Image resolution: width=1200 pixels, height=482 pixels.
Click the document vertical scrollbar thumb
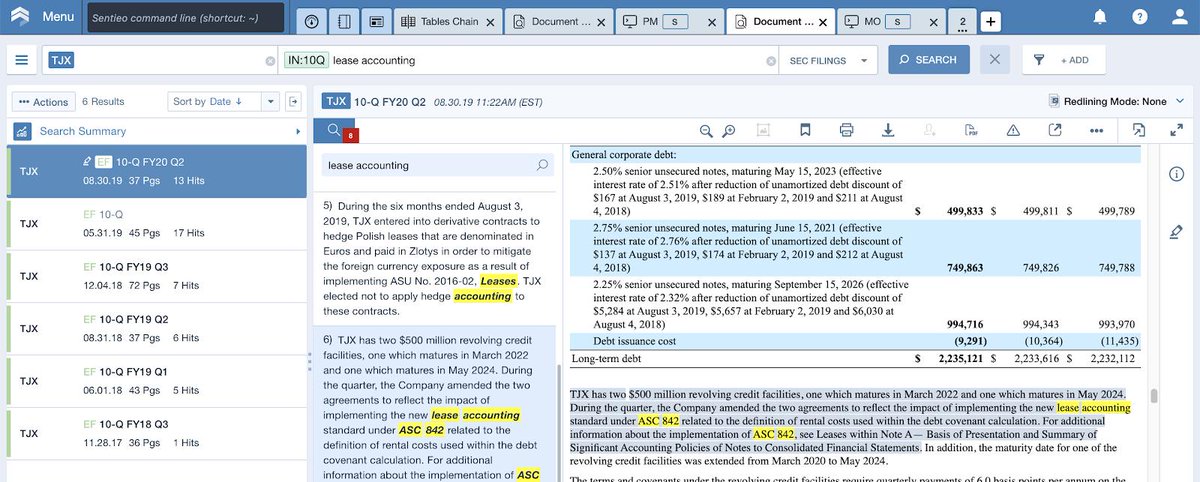[x=1154, y=396]
